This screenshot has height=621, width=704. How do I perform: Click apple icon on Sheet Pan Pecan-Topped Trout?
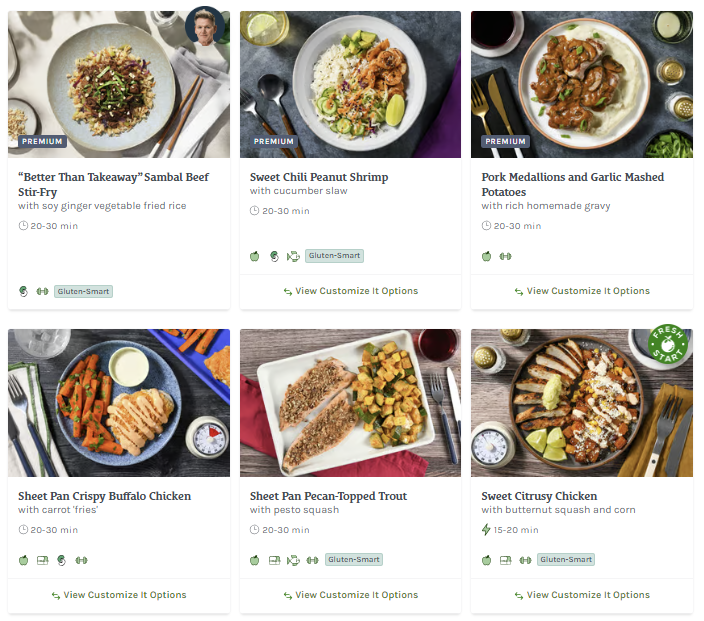click(254, 560)
